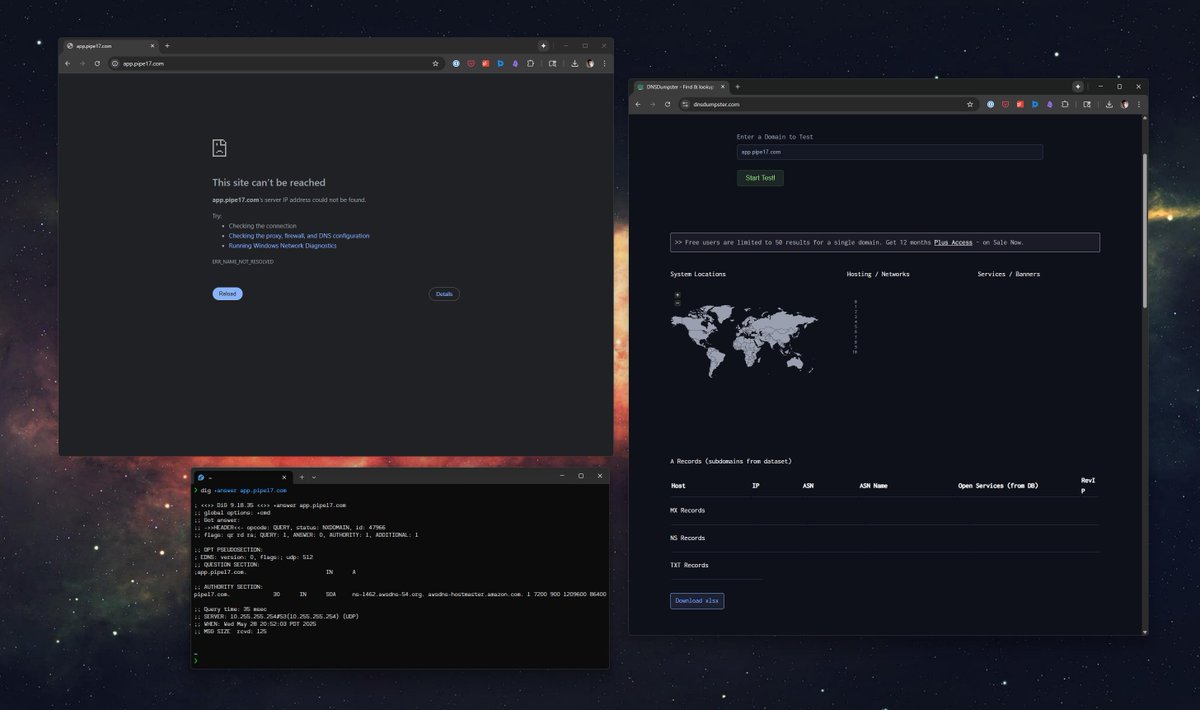This screenshot has height=710, width=1200.
Task: Click the world map under System Locations
Action: [744, 340]
